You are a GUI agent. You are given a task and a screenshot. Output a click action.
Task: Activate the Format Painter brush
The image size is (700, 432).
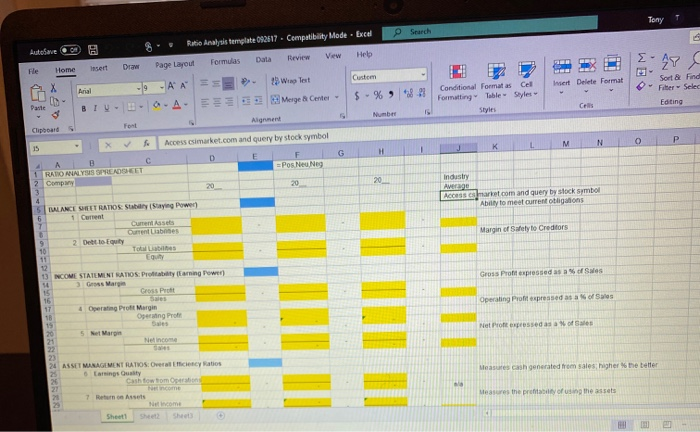55,115
